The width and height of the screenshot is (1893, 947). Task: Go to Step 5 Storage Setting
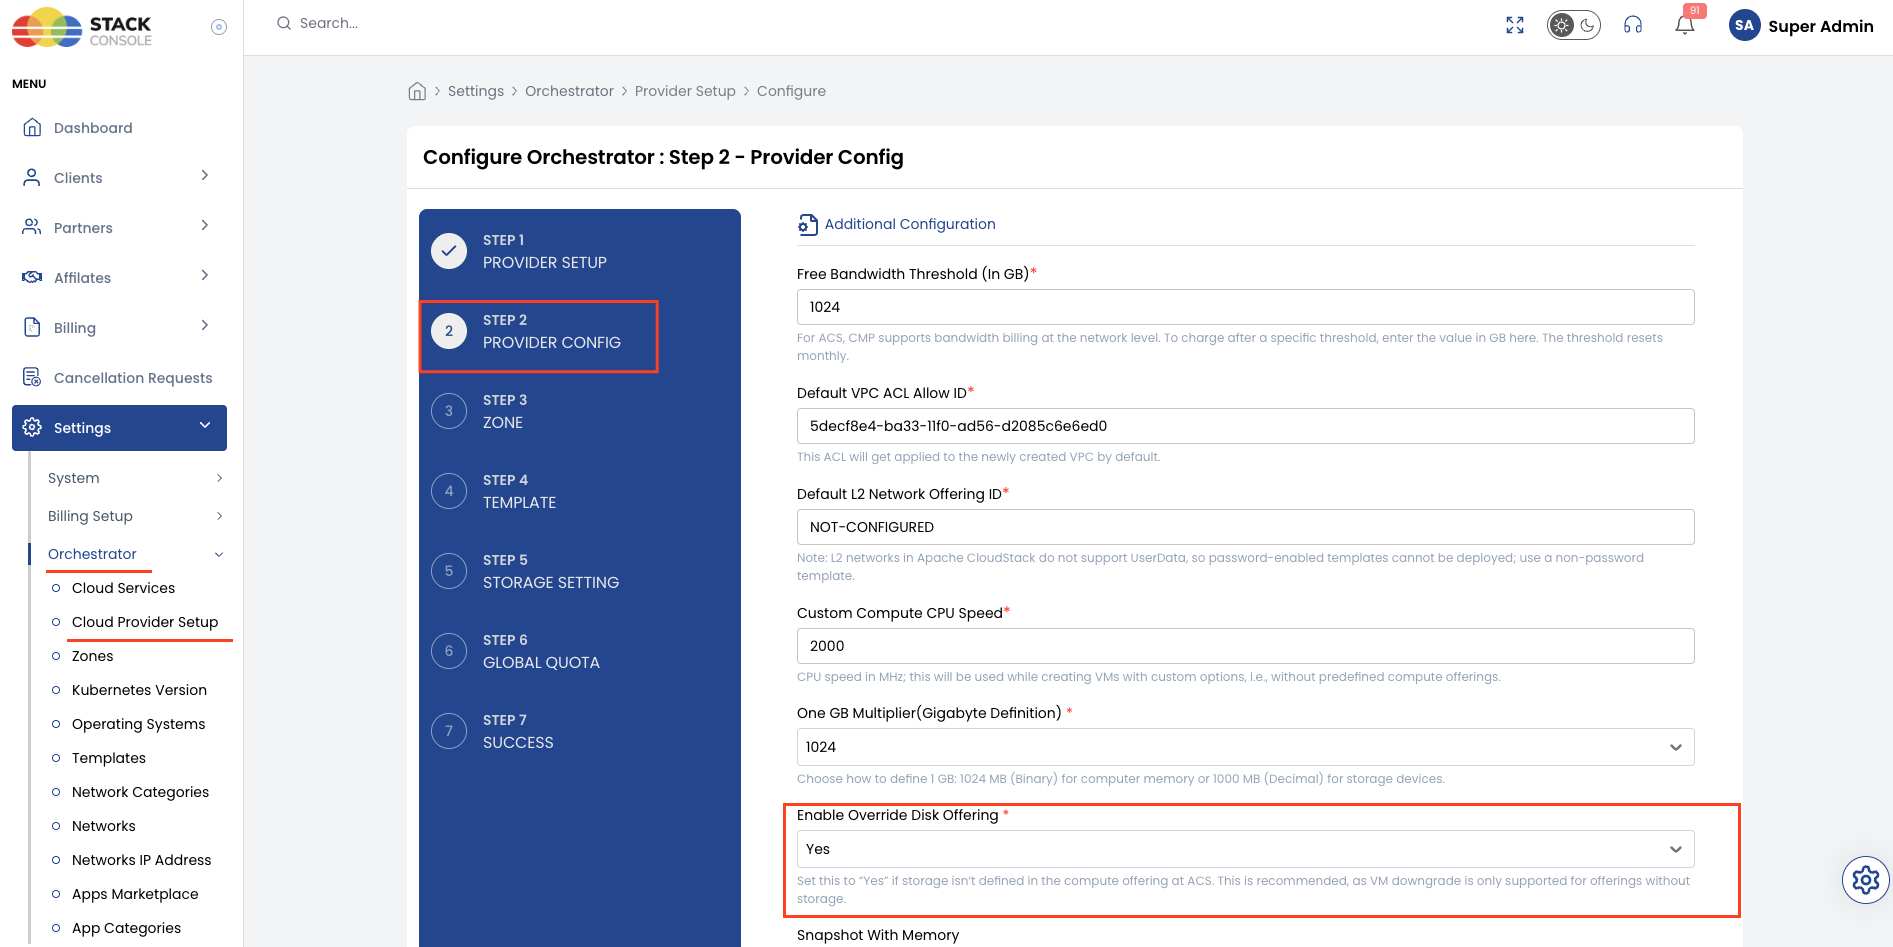(551, 571)
